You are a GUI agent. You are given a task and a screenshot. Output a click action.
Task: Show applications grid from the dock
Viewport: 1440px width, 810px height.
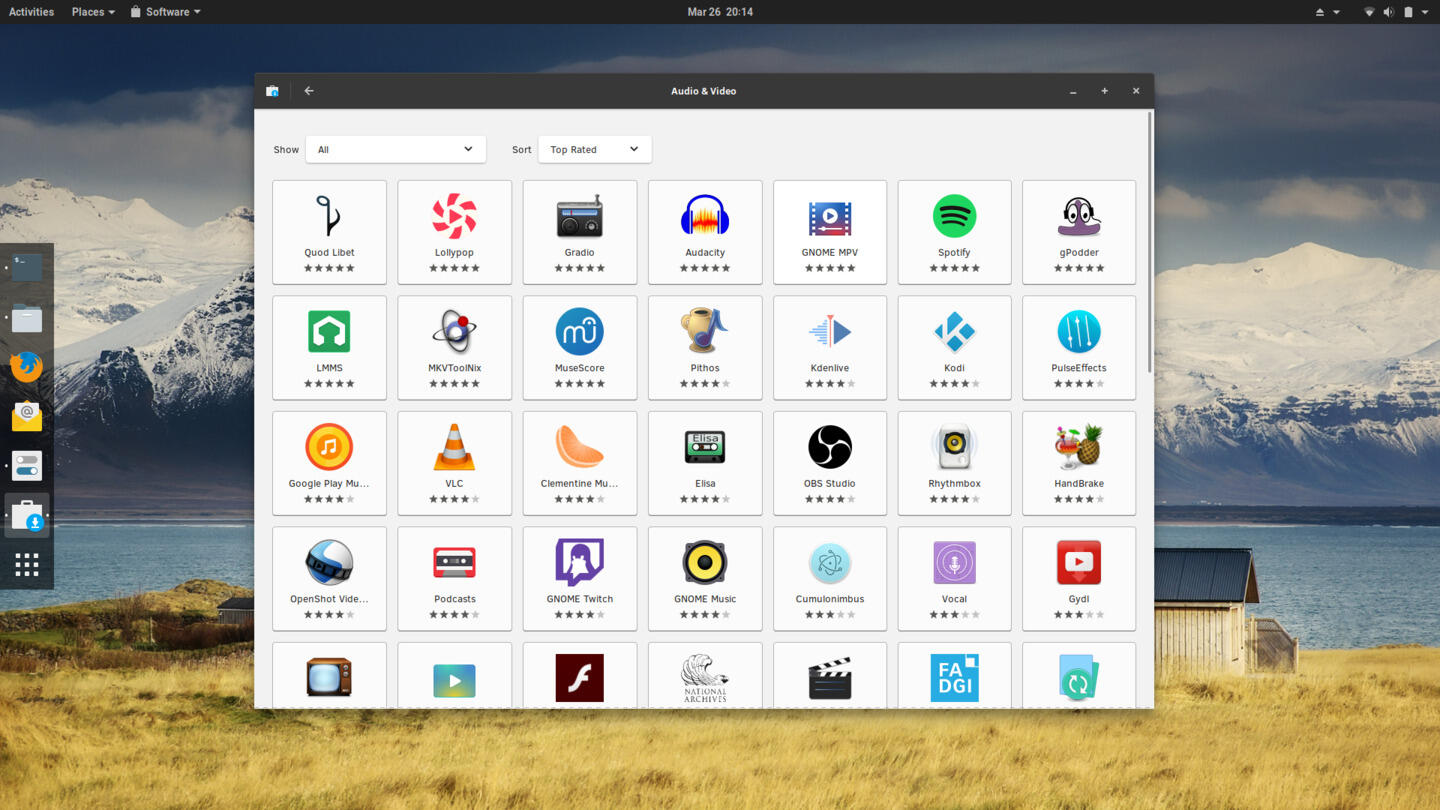[27, 564]
